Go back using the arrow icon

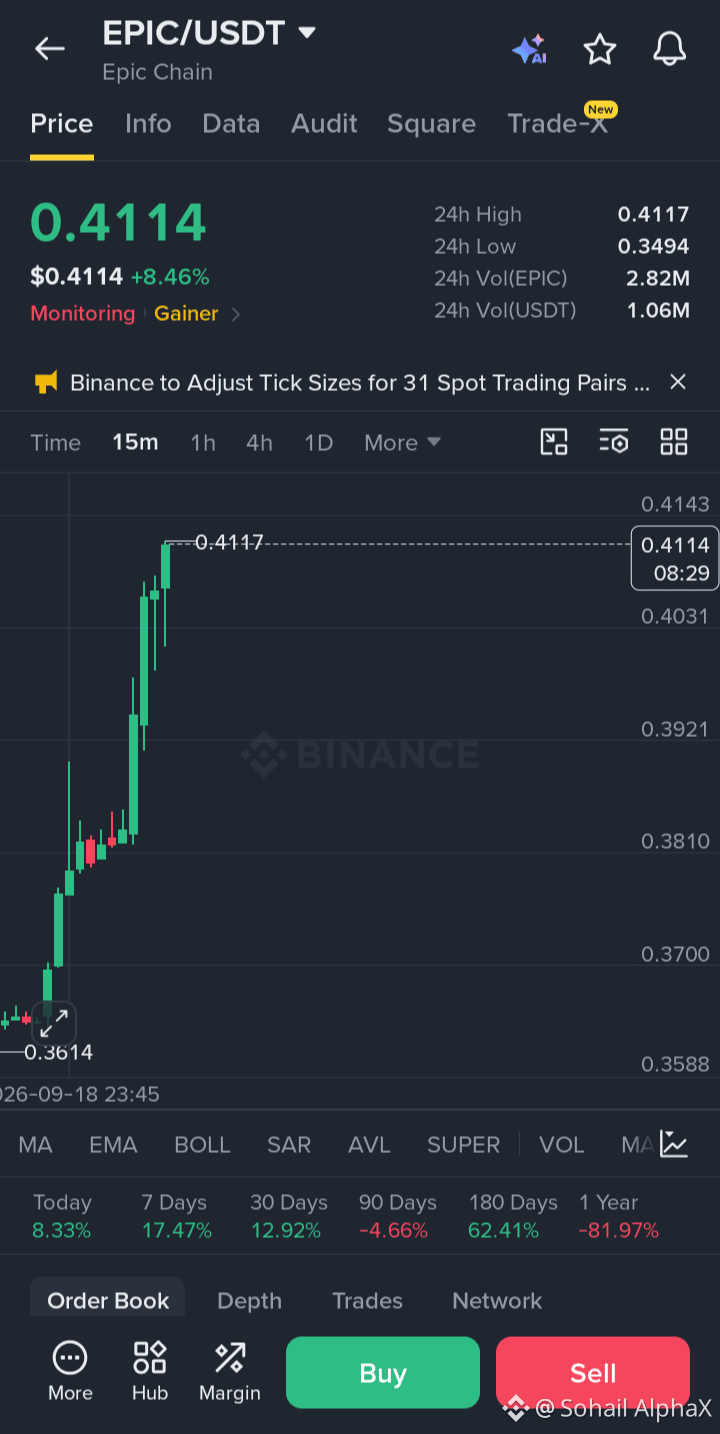click(x=49, y=48)
